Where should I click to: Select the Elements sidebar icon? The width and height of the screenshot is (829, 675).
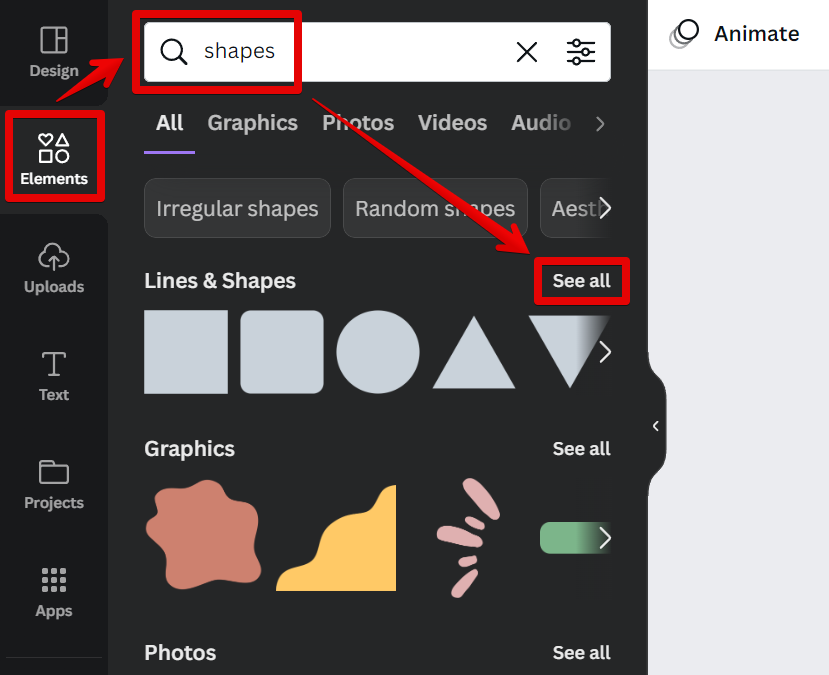(x=54, y=159)
